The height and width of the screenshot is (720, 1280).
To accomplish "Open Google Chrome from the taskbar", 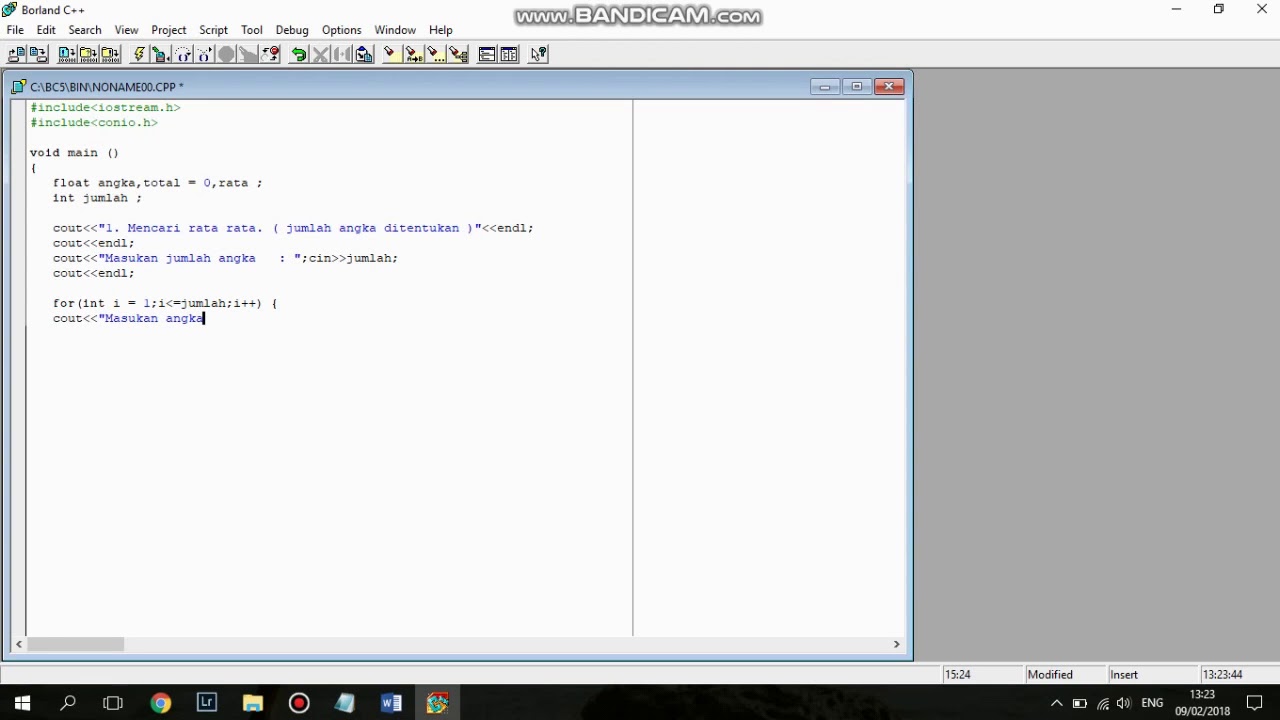I will click(160, 703).
